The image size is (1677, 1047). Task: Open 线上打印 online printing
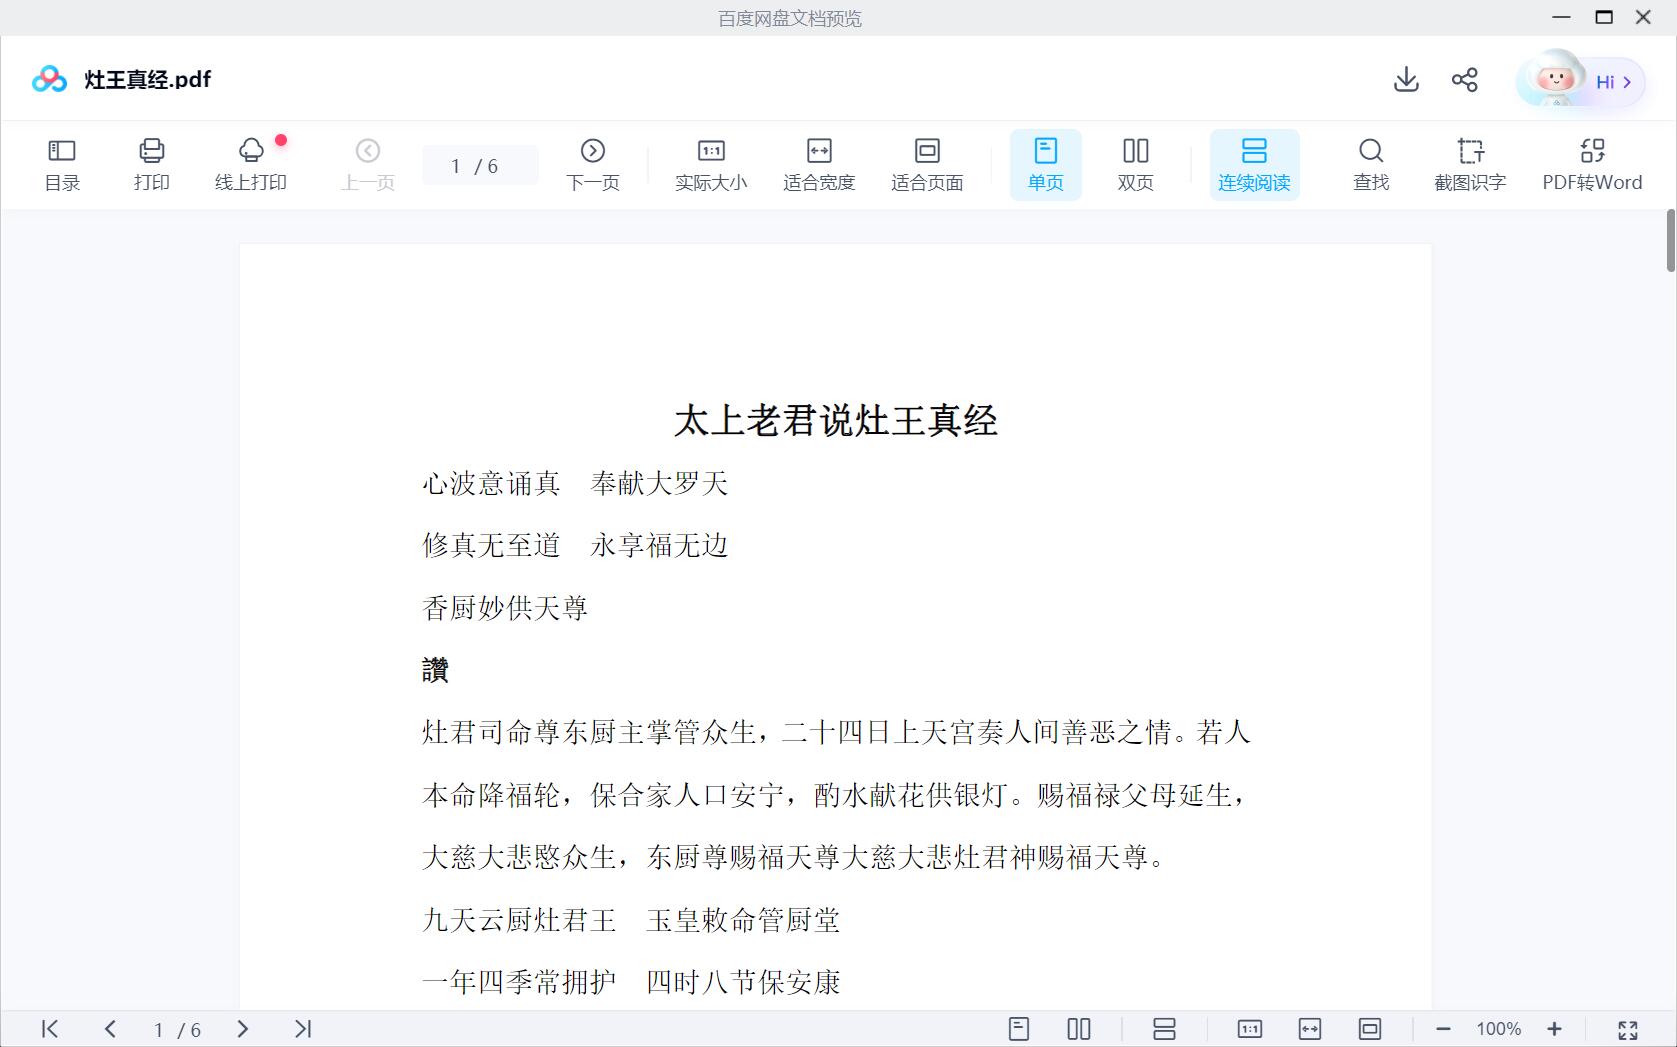tap(251, 165)
